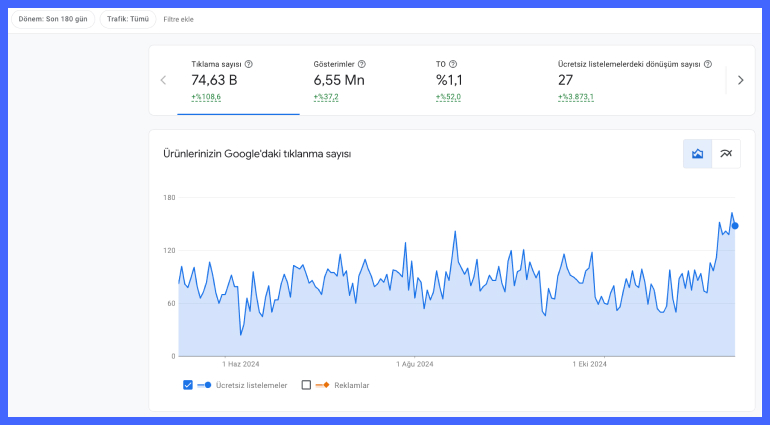Screen dimensions: 770x425
Task: Open help icon next to Tıklama sayısı
Action: (x=248, y=64)
